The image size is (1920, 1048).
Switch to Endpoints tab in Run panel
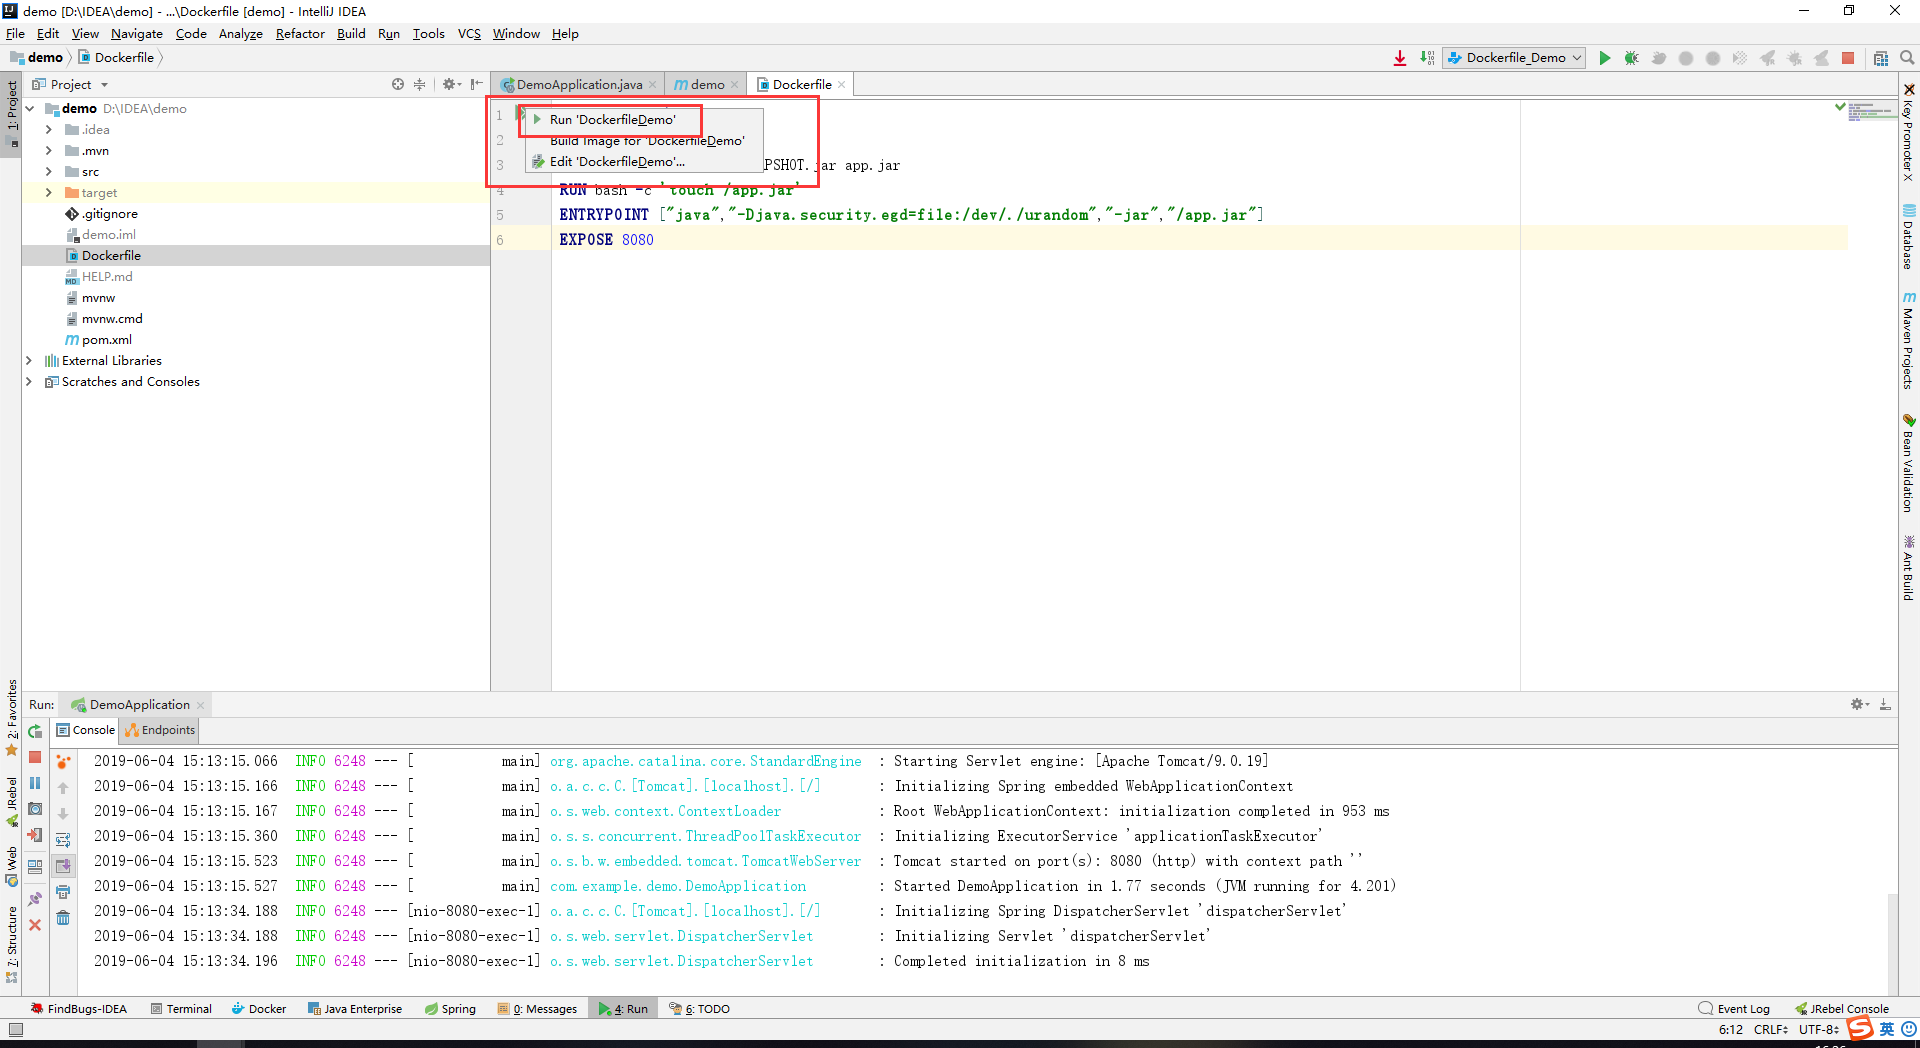[x=160, y=731]
